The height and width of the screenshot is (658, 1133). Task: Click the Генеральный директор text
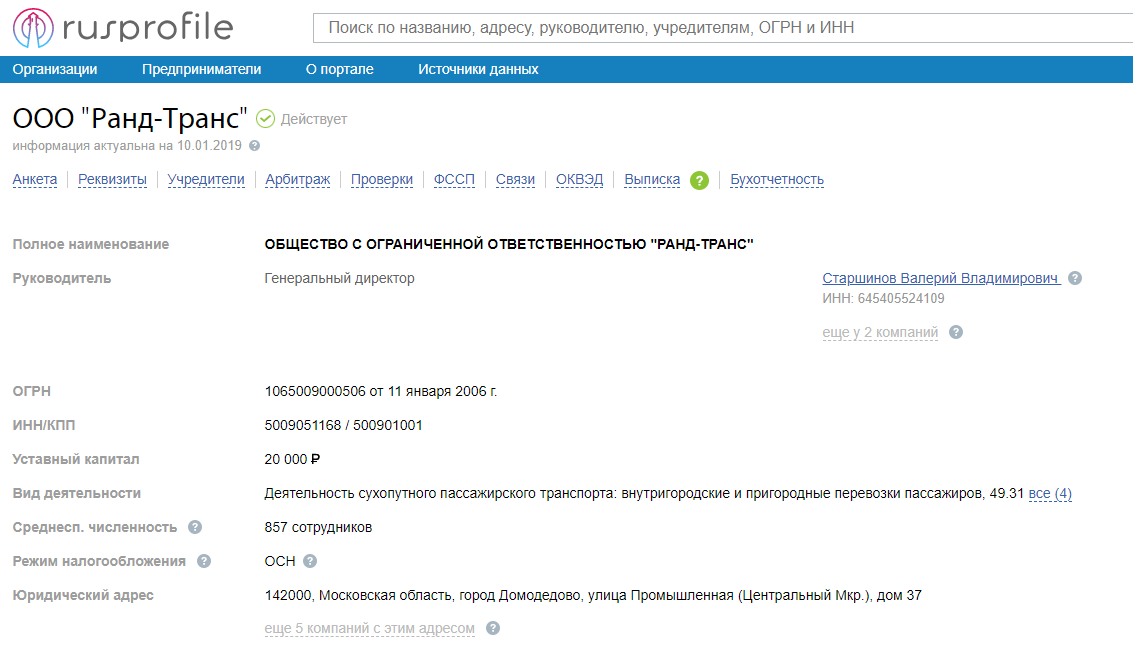coord(340,278)
